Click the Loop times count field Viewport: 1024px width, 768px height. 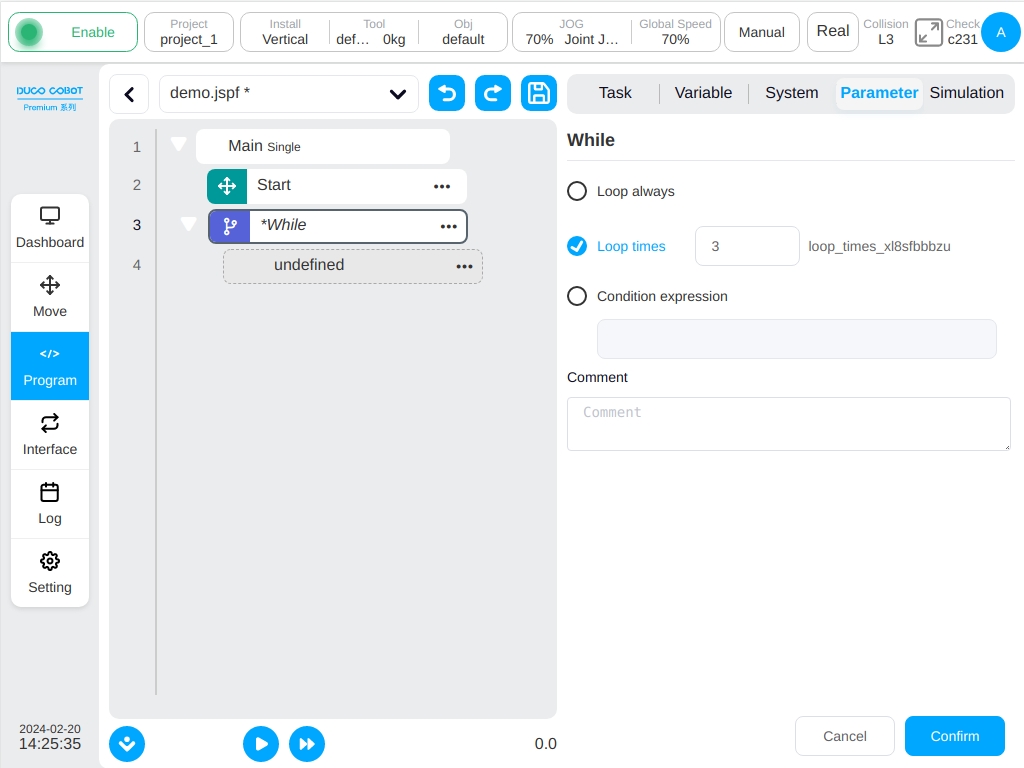tap(747, 246)
